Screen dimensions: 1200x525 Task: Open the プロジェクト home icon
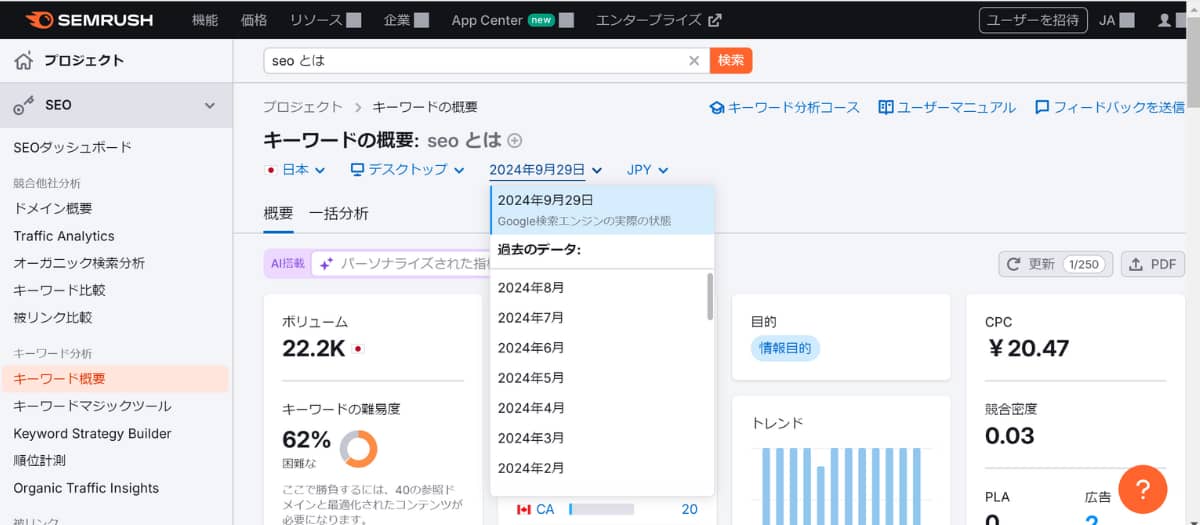pos(24,61)
